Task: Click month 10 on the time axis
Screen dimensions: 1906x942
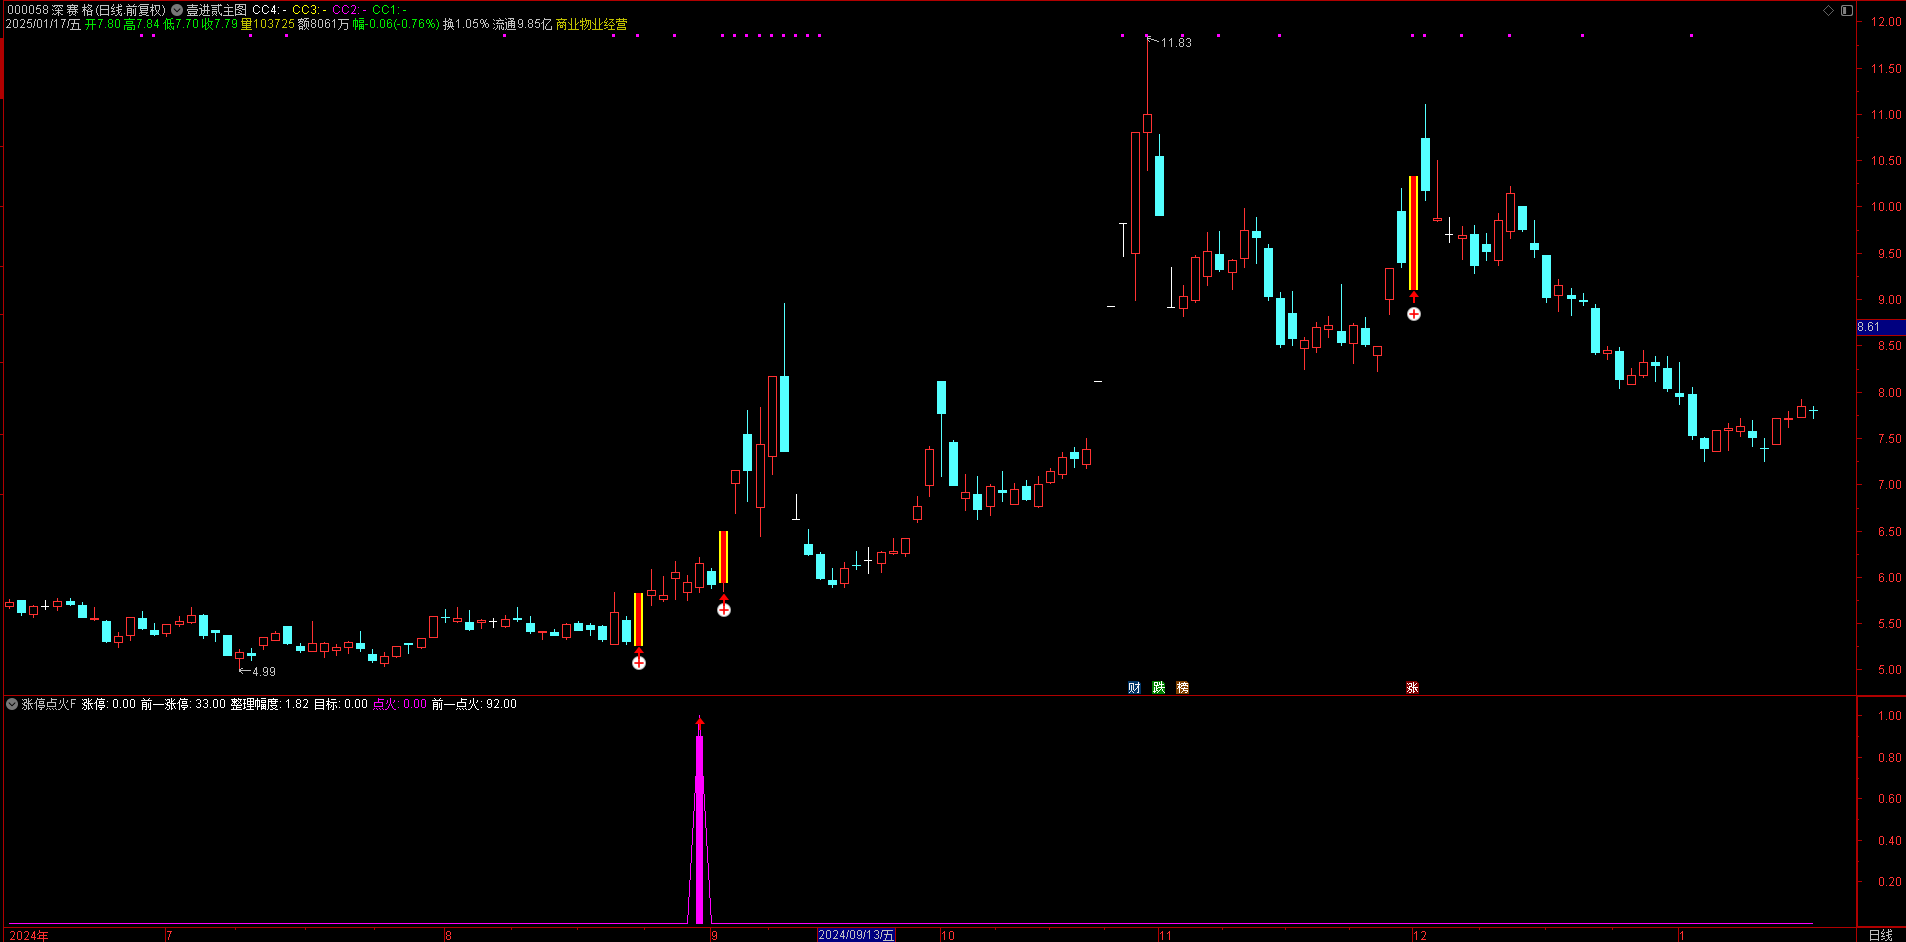Action: (948, 936)
